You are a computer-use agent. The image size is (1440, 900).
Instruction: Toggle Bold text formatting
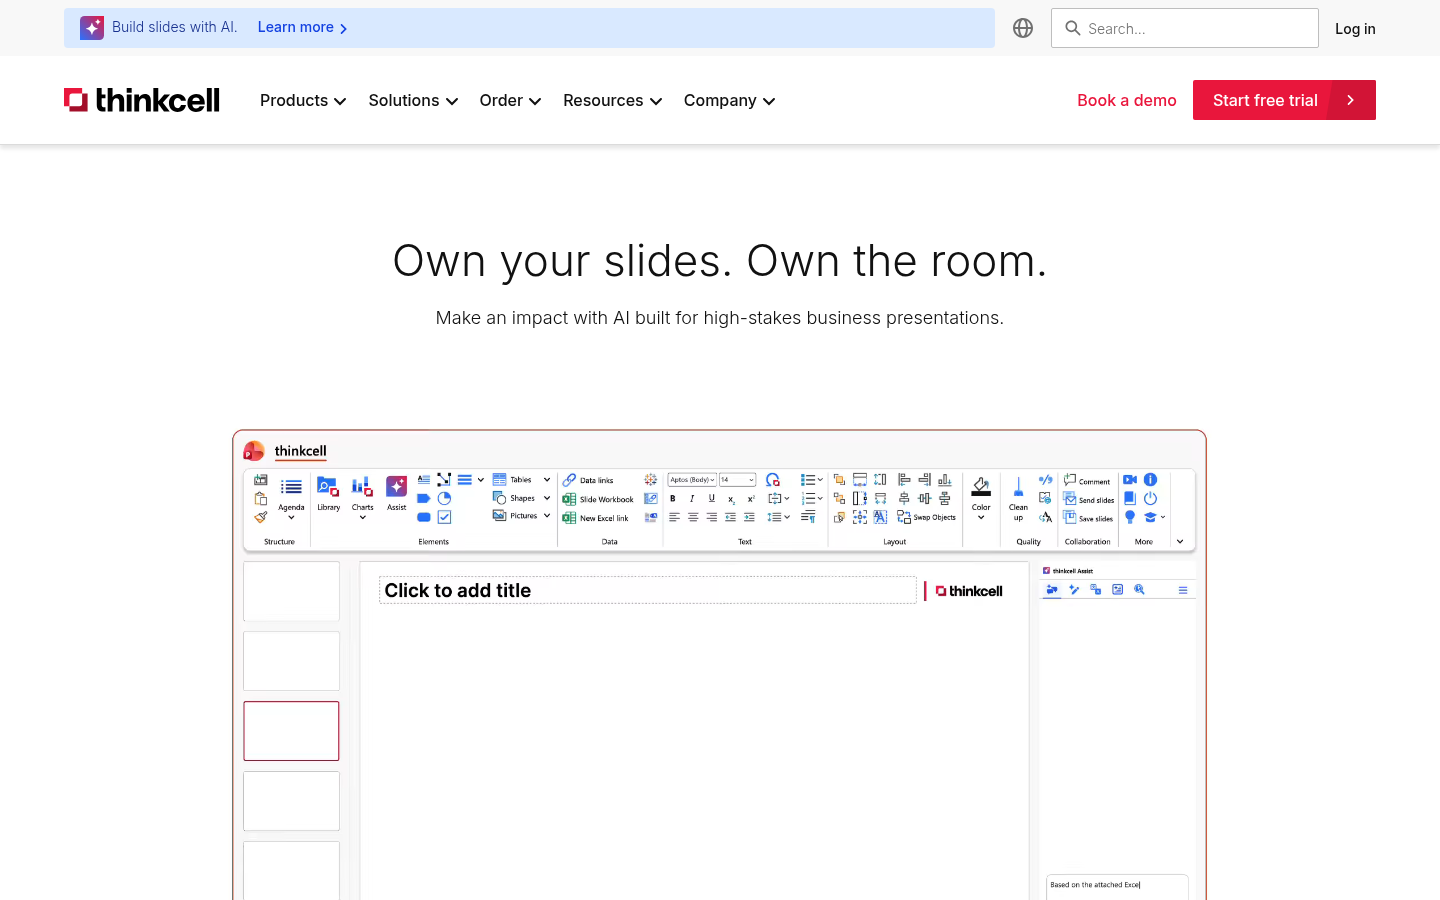pyautogui.click(x=673, y=499)
